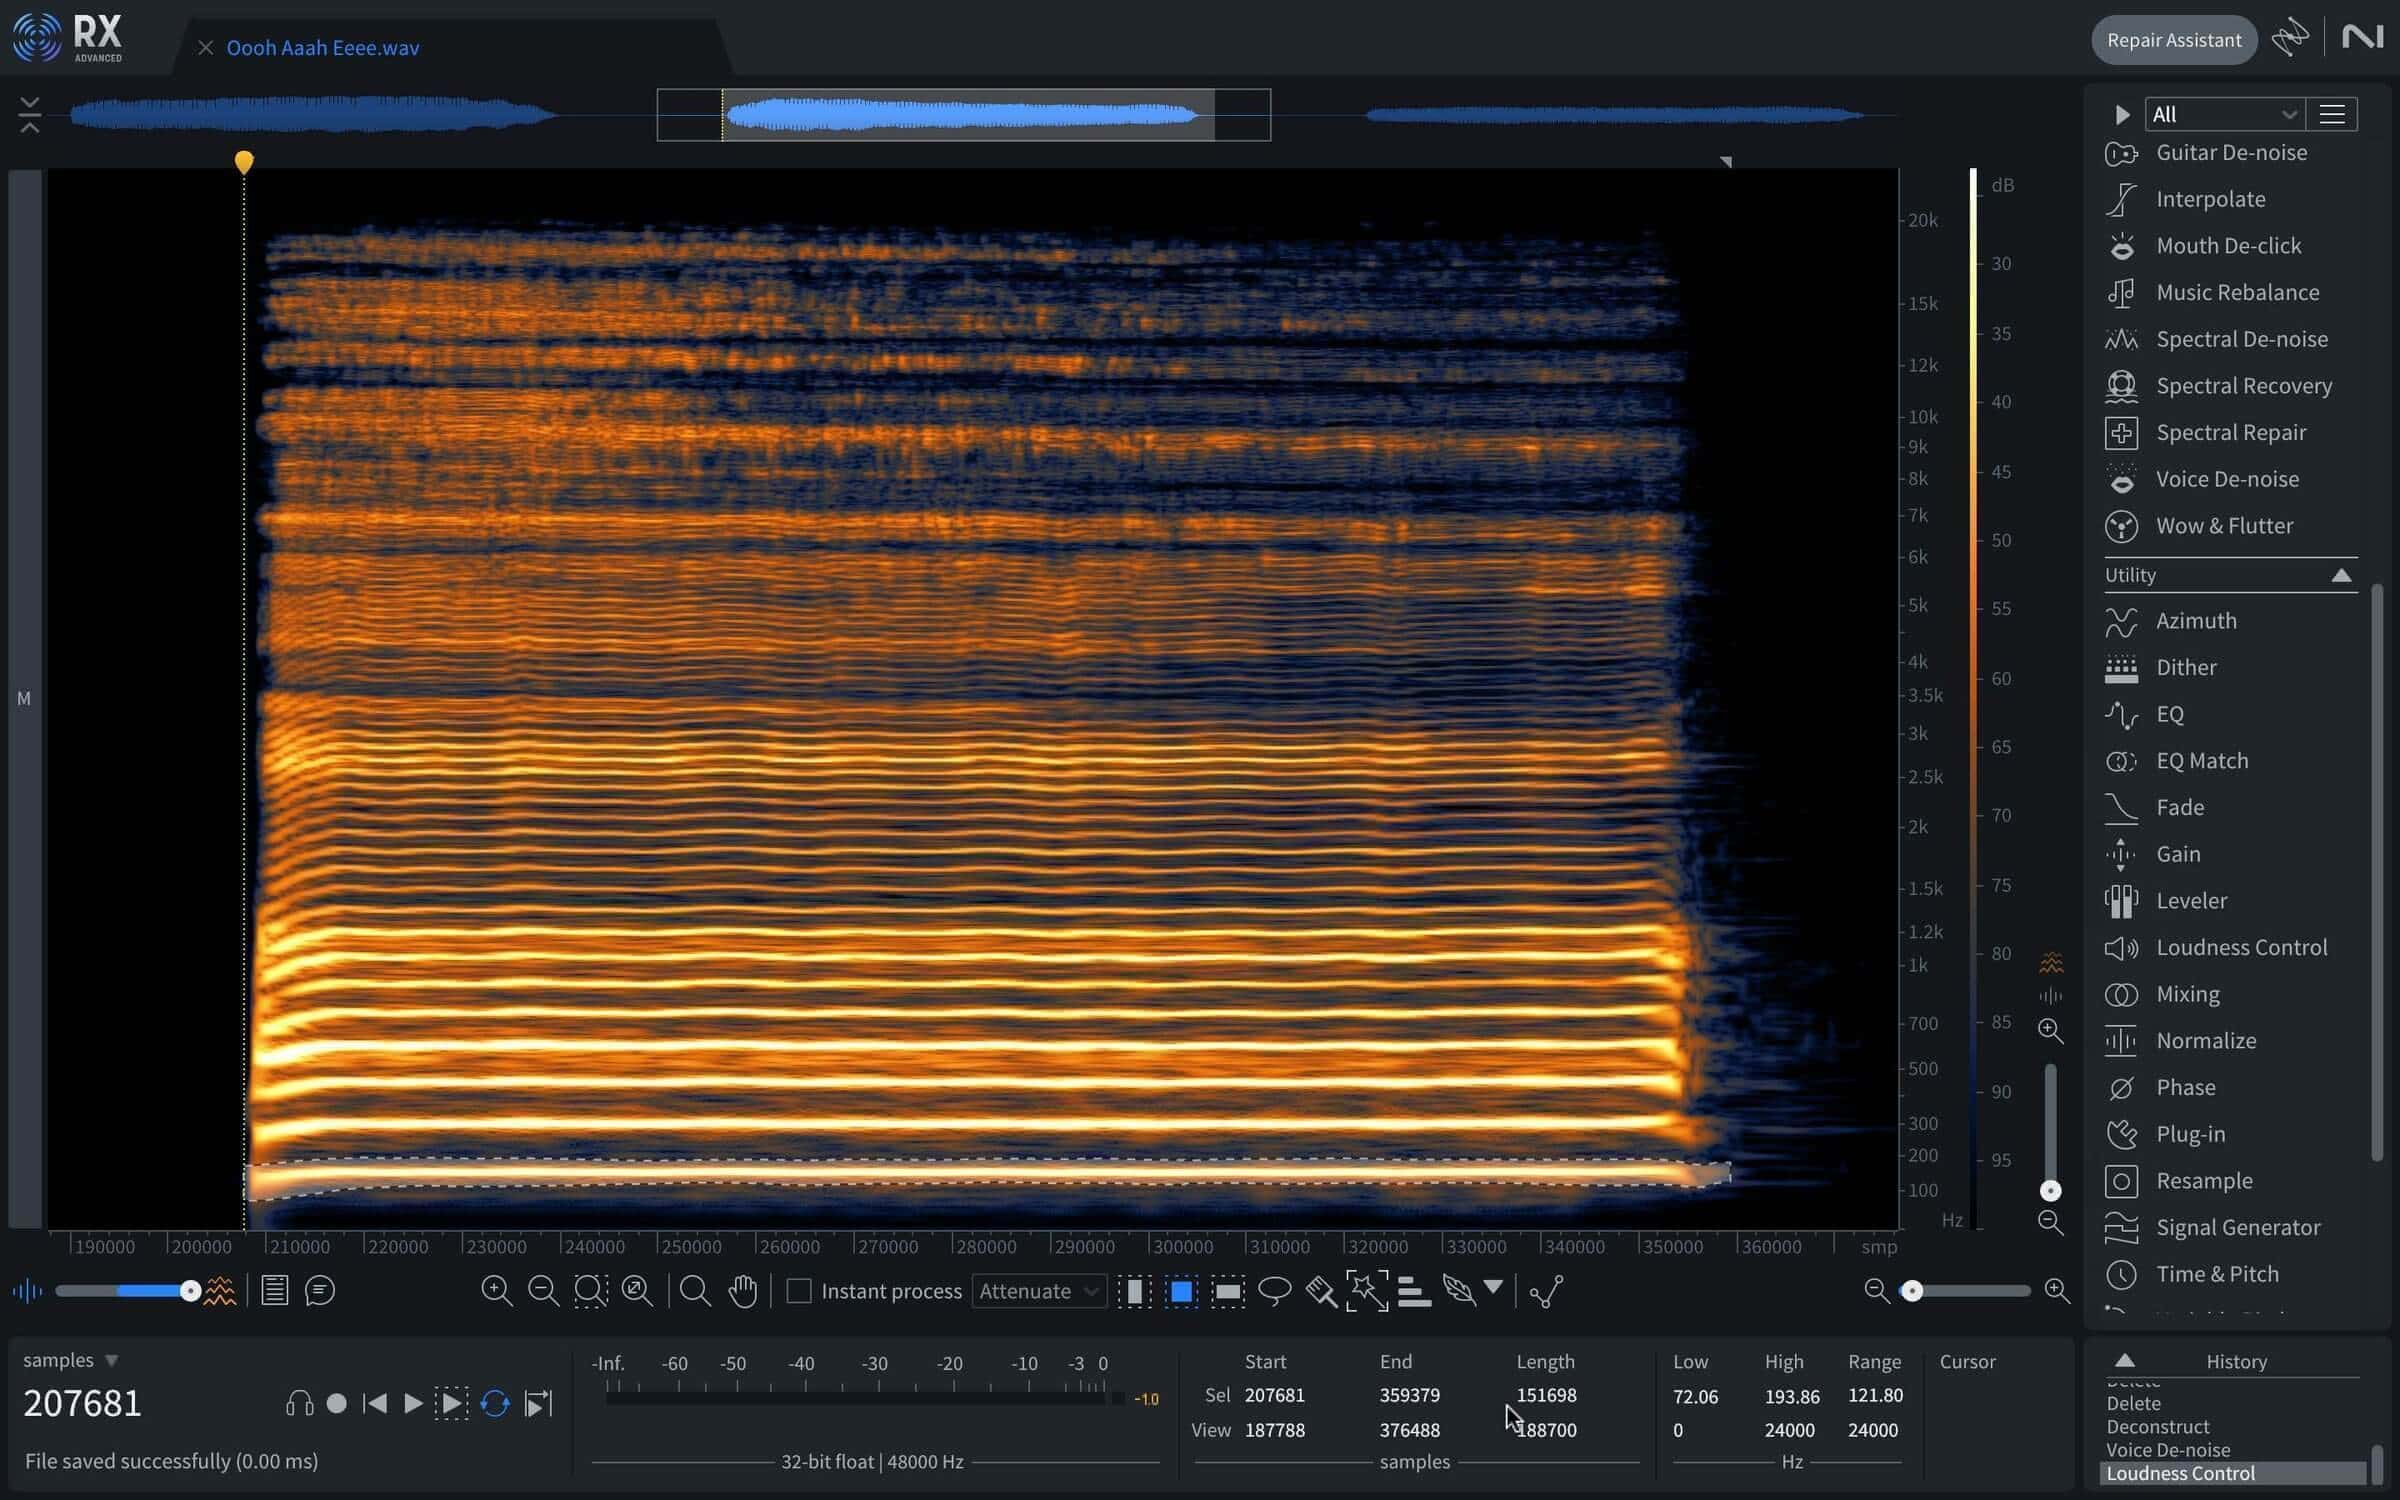Start recording with the Record button
This screenshot has width=2400, height=1500.
(x=337, y=1404)
